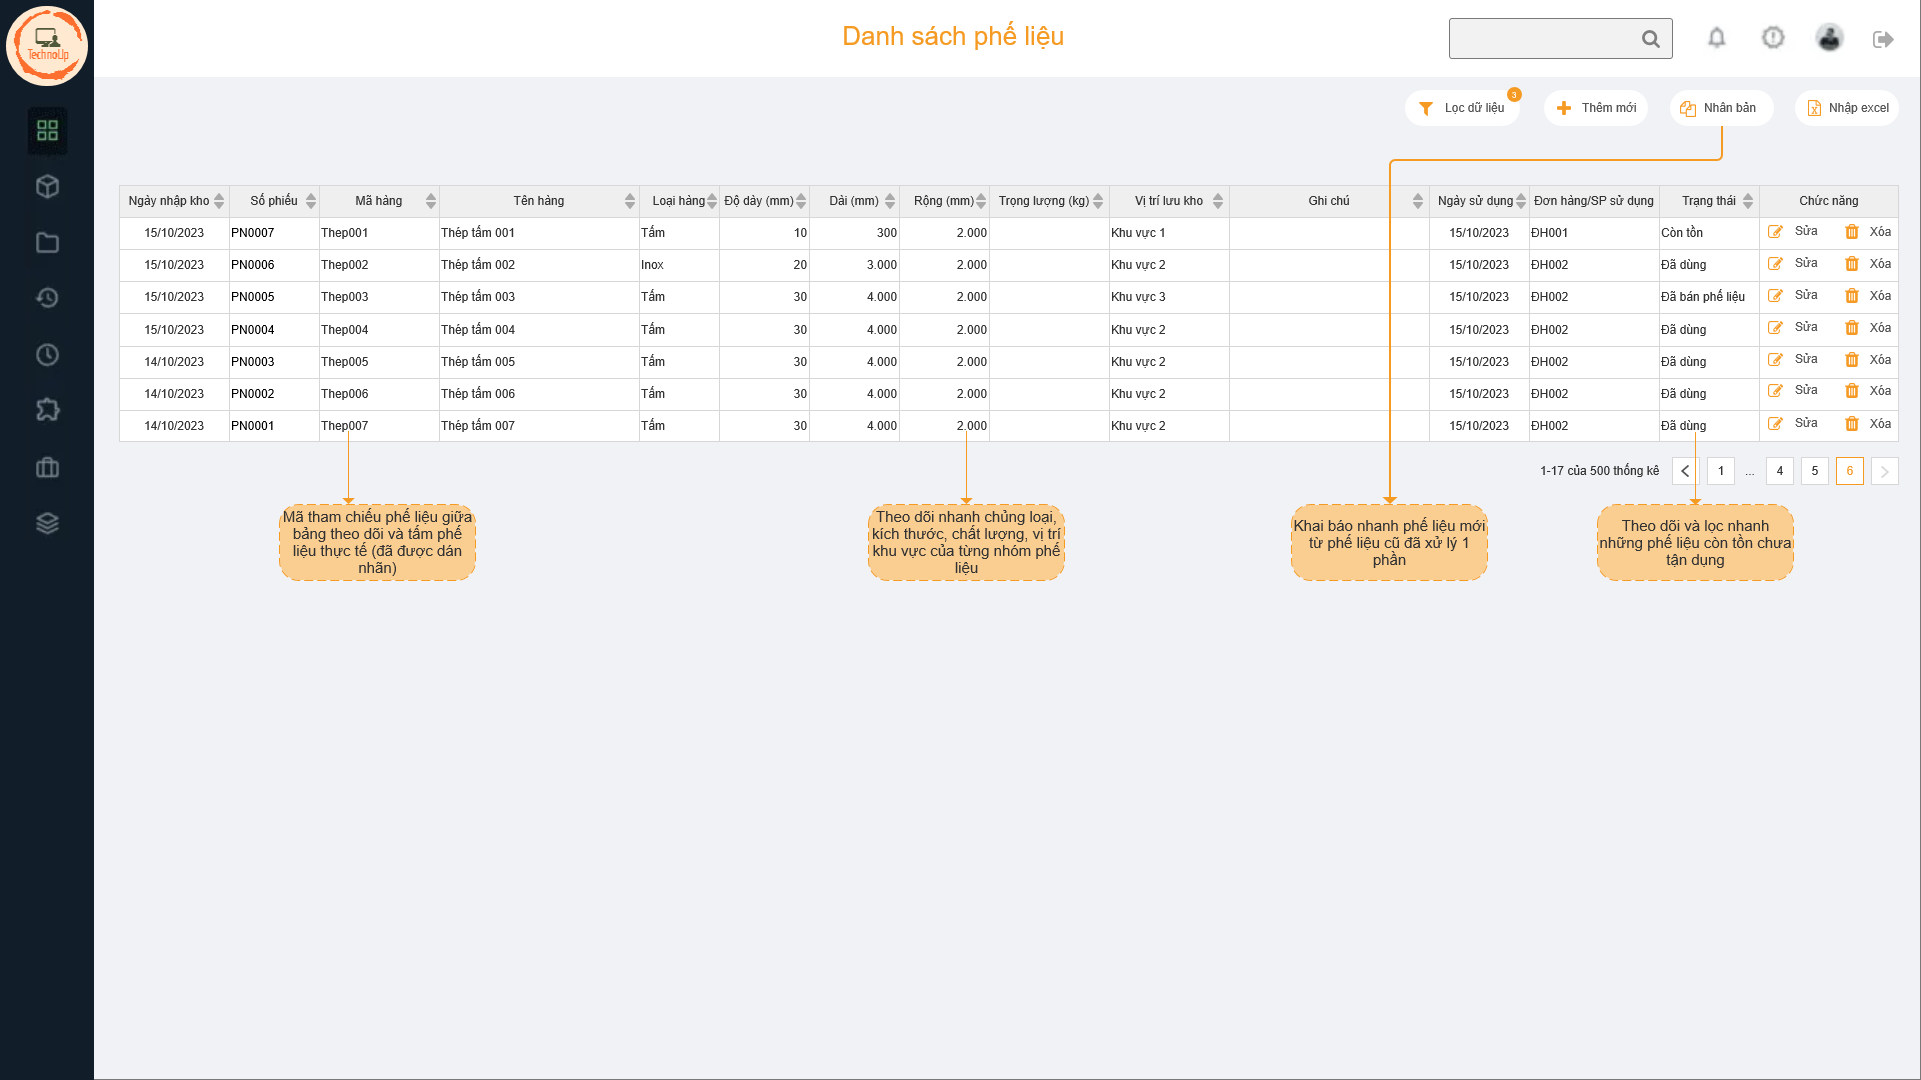Viewport: 1921px width, 1080px height.
Task: Sort by Tên hàng column arrows
Action: coord(629,201)
